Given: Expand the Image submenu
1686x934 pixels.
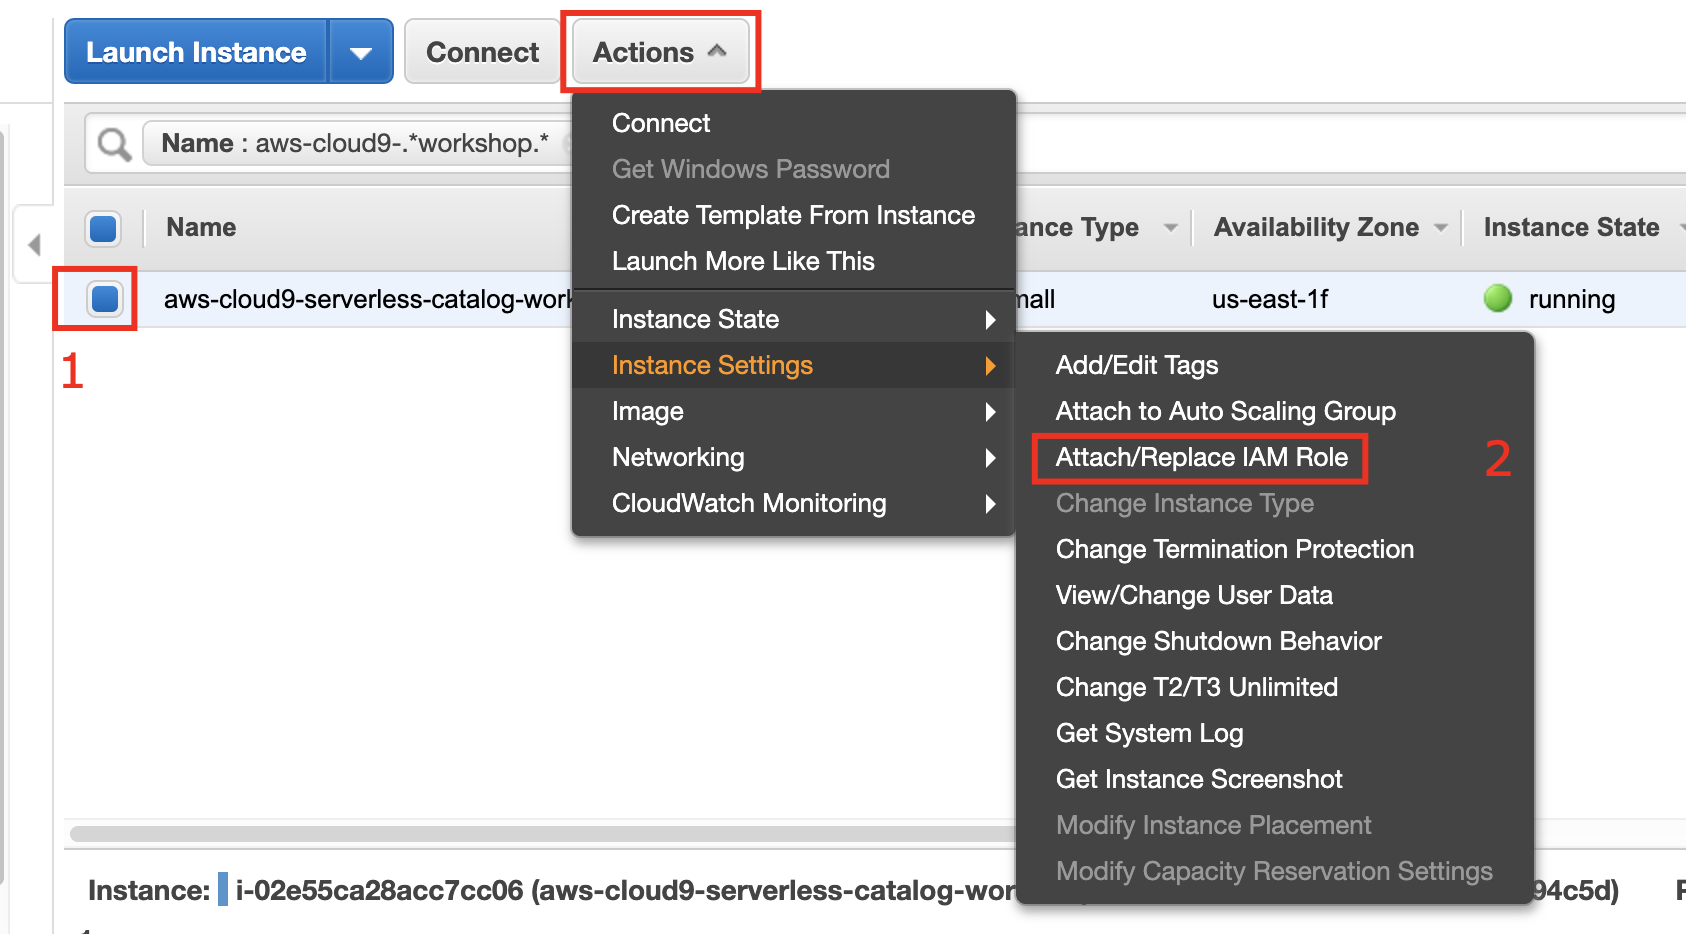Looking at the screenshot, I should [x=794, y=411].
